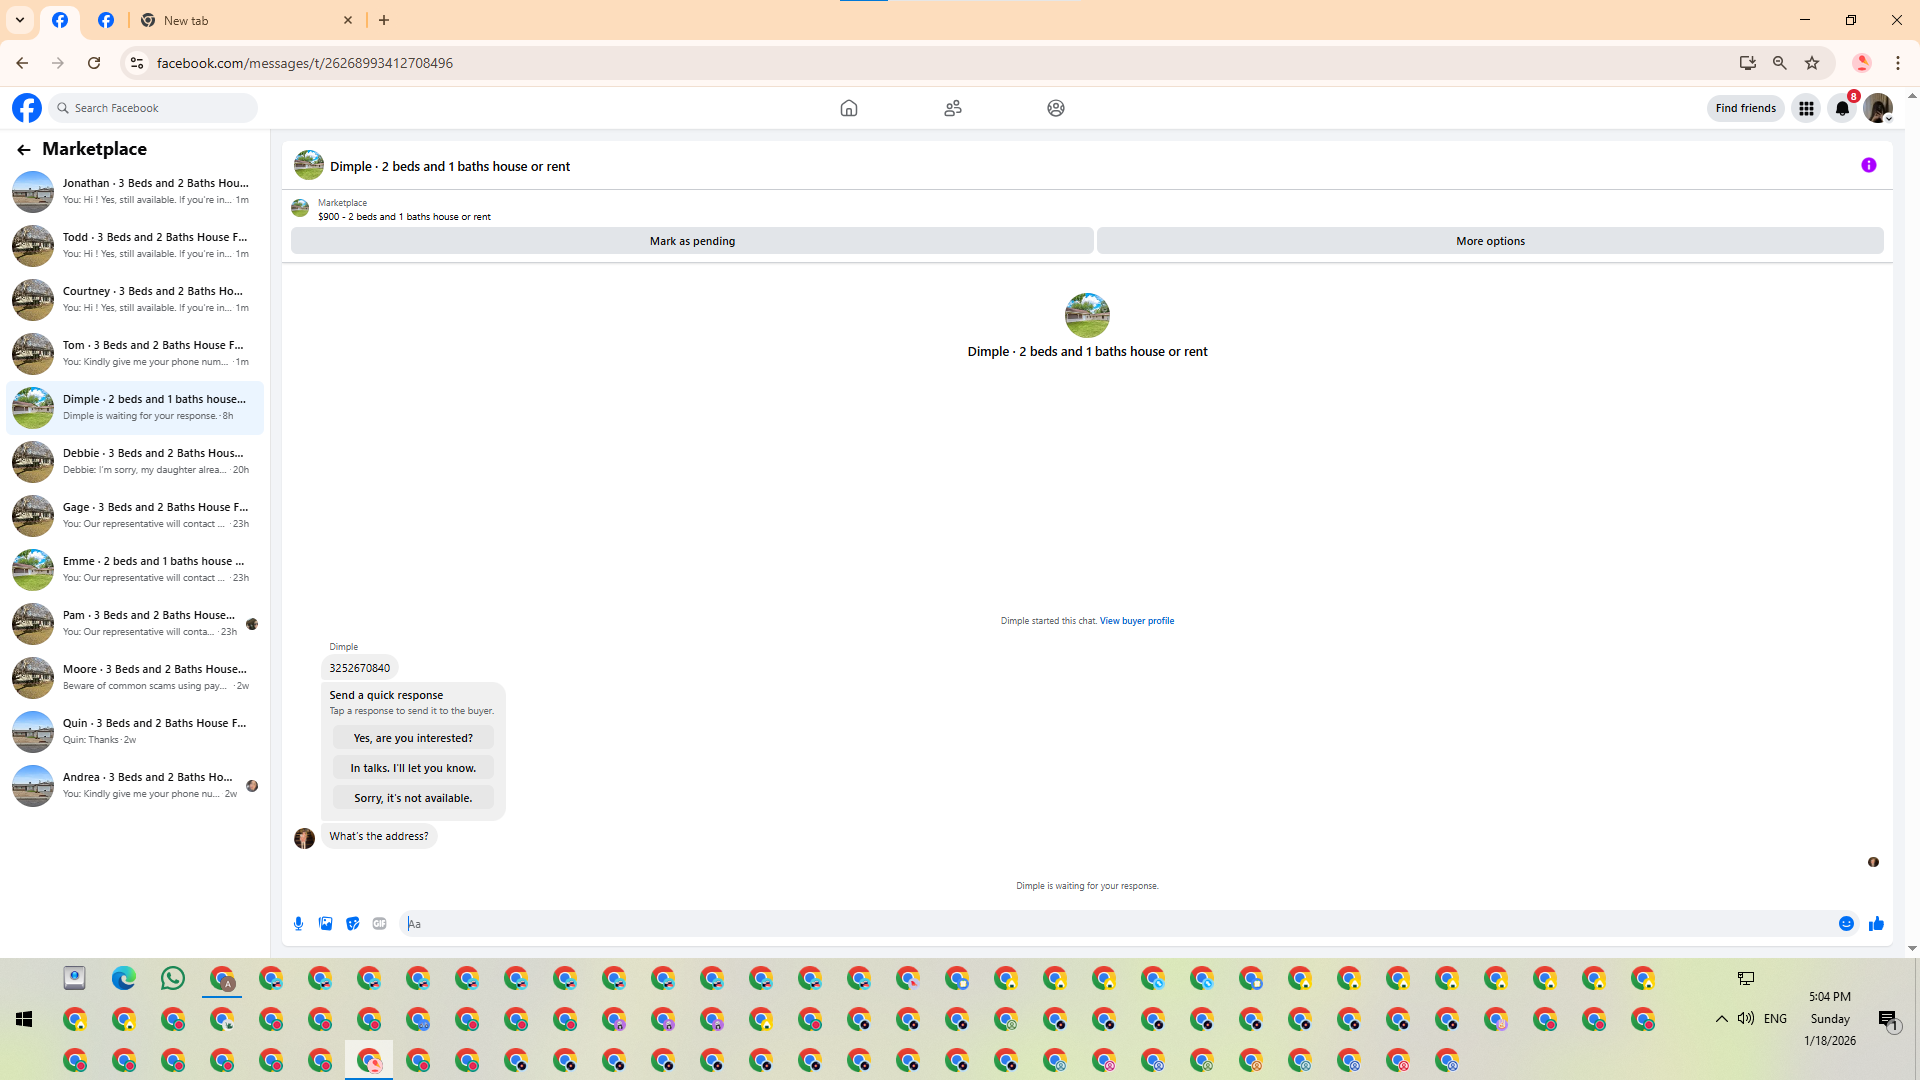Click the Mark as pending button
Screen dimensions: 1920x1080
click(x=692, y=241)
